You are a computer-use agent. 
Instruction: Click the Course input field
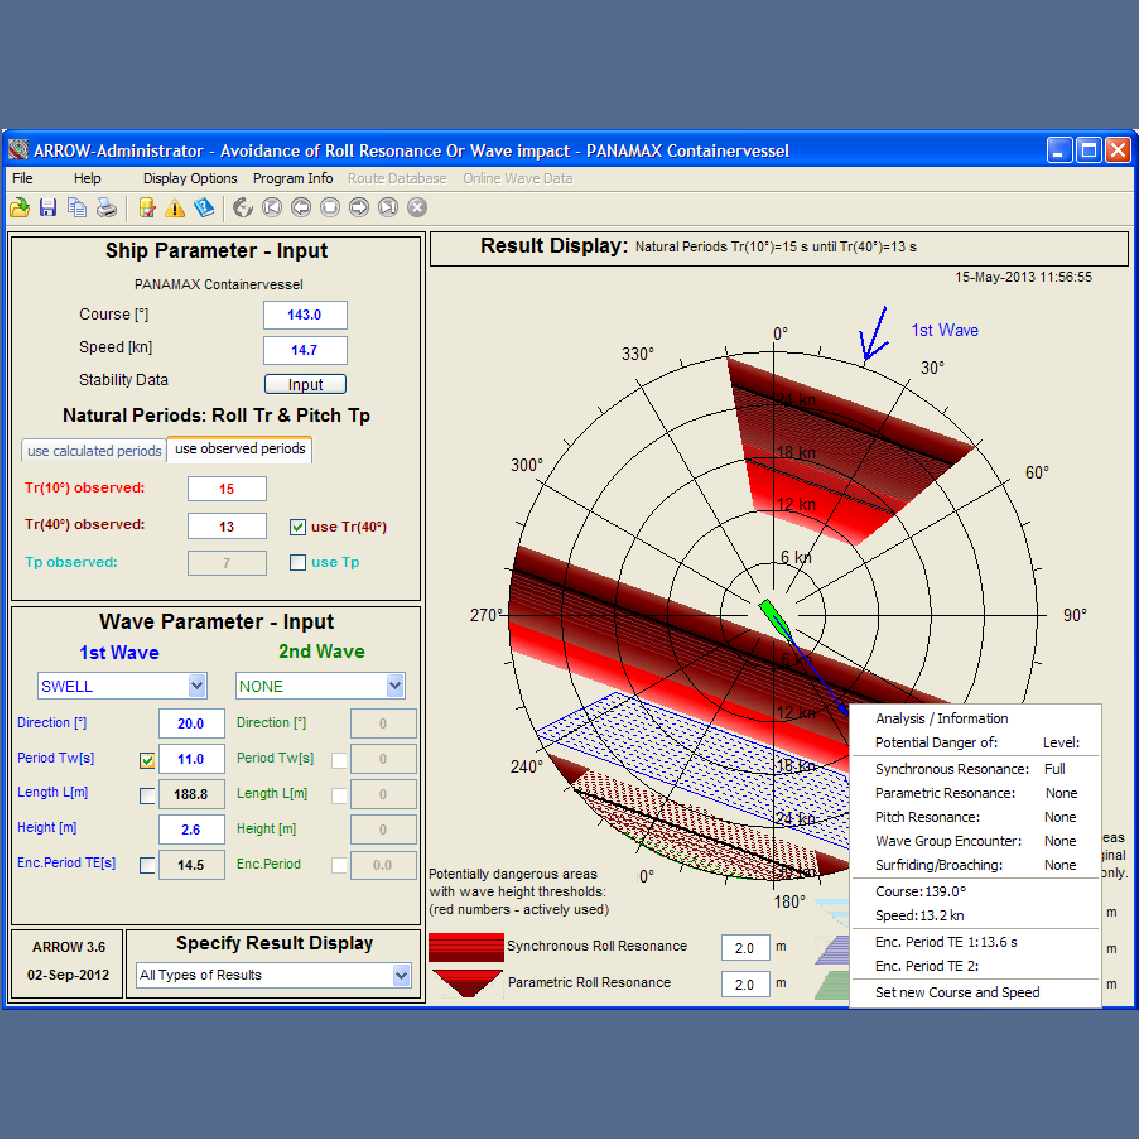[x=305, y=315]
